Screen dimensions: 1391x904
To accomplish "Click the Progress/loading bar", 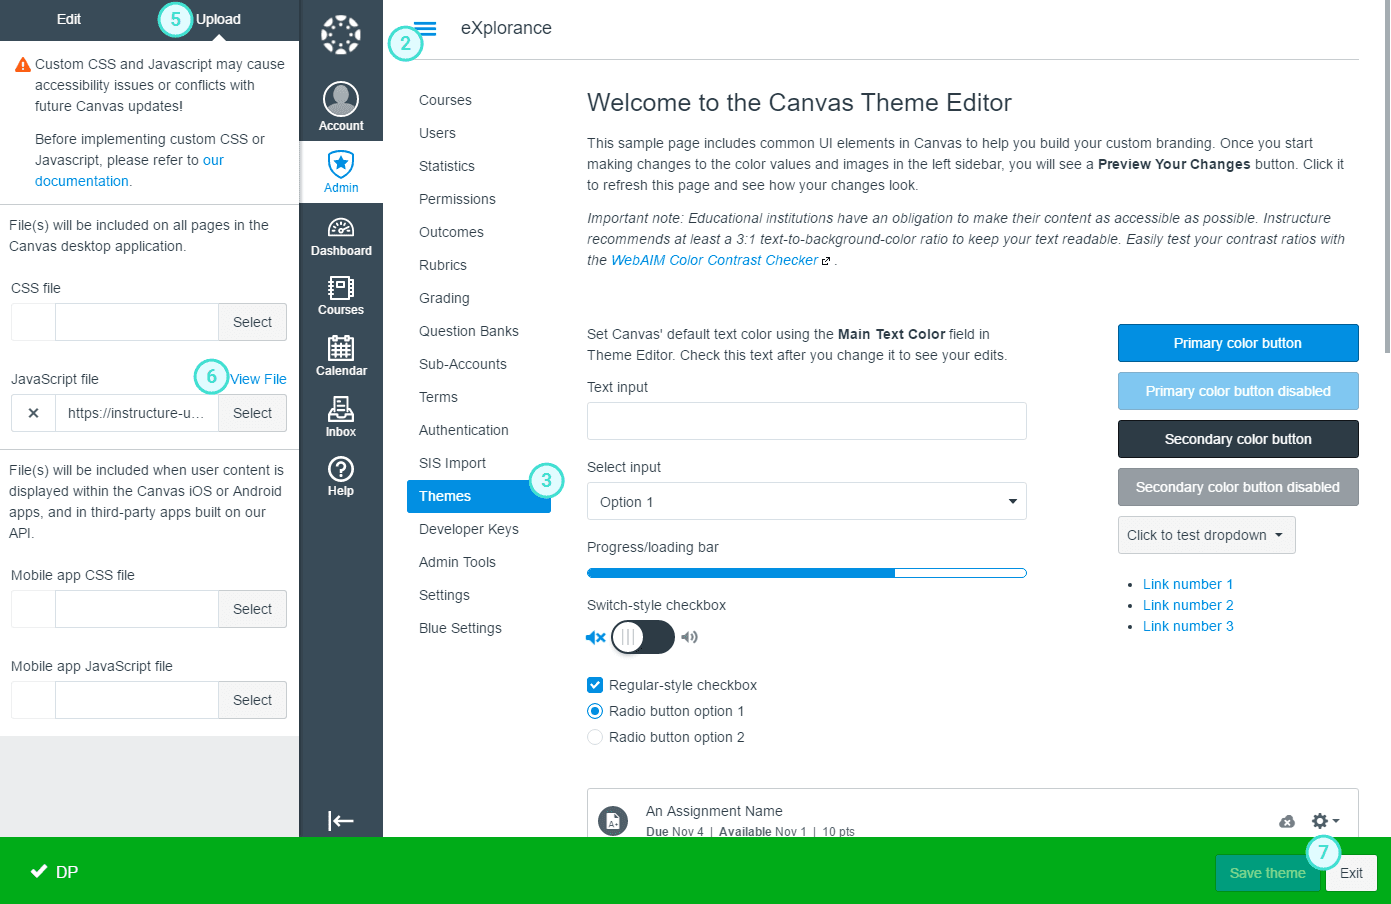I will [x=807, y=573].
